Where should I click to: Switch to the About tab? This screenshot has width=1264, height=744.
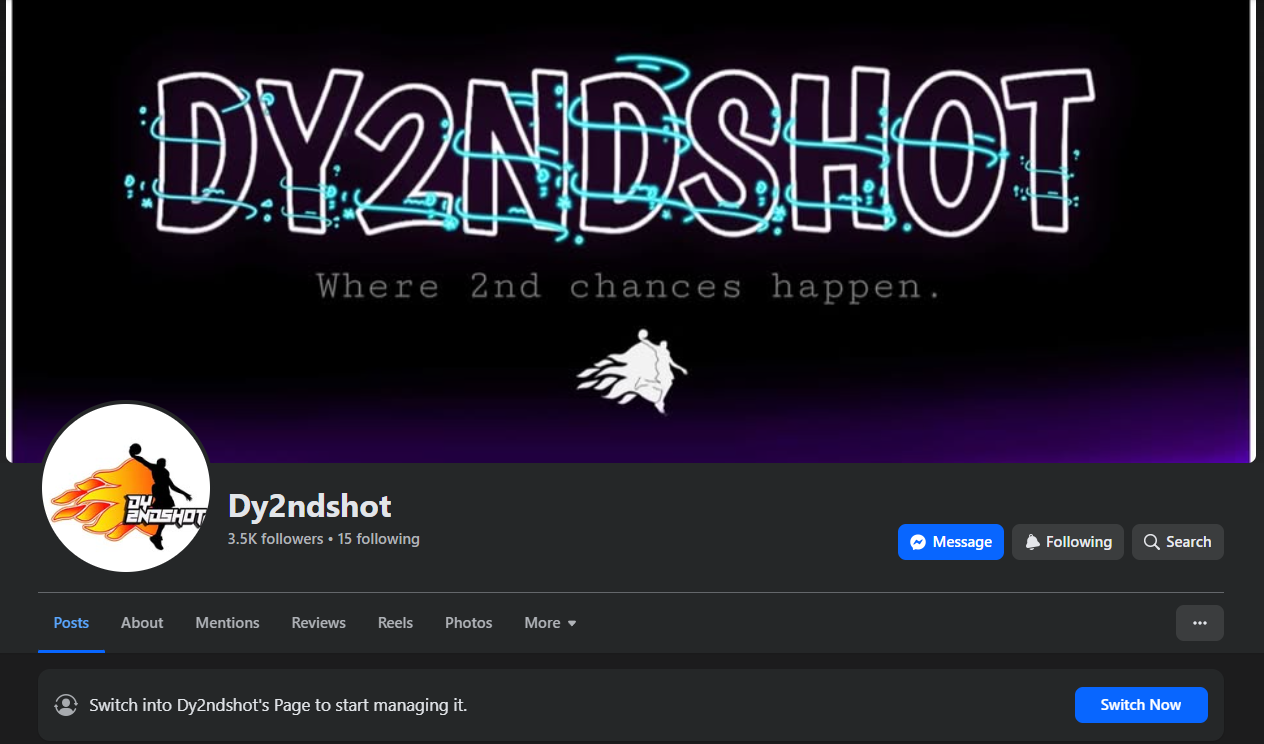click(x=142, y=623)
